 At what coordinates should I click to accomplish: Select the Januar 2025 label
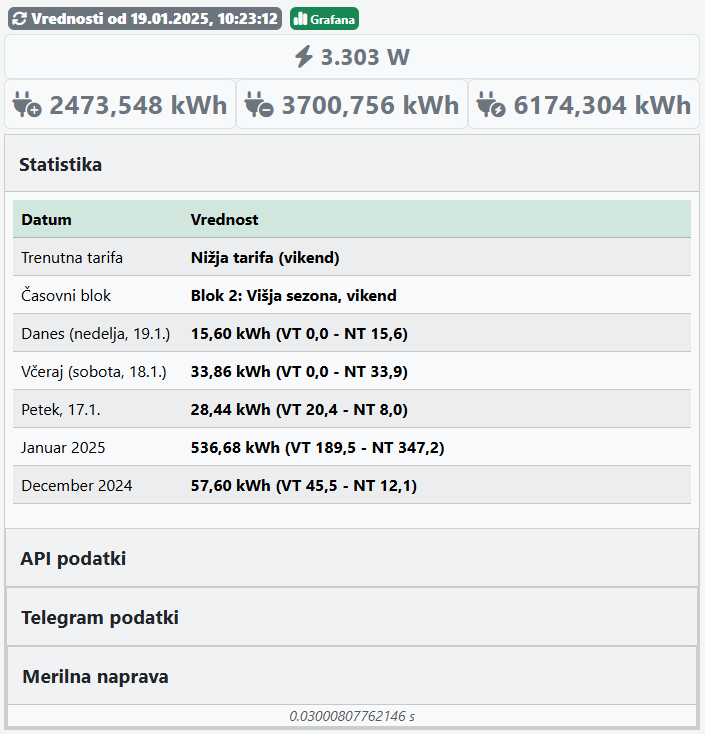click(x=63, y=448)
